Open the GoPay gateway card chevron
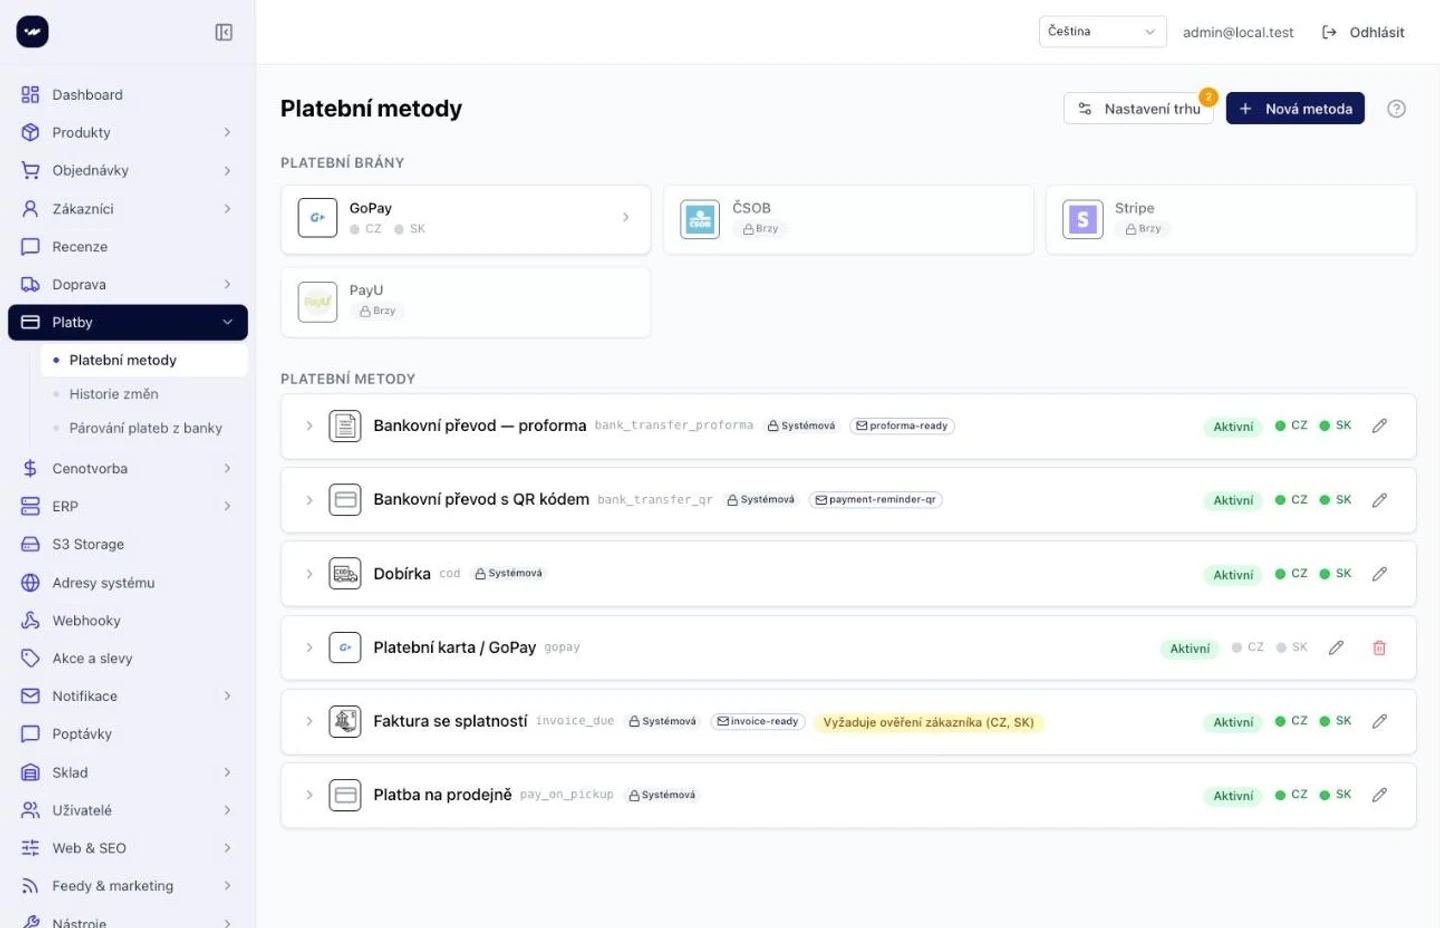1440x928 pixels. click(626, 218)
